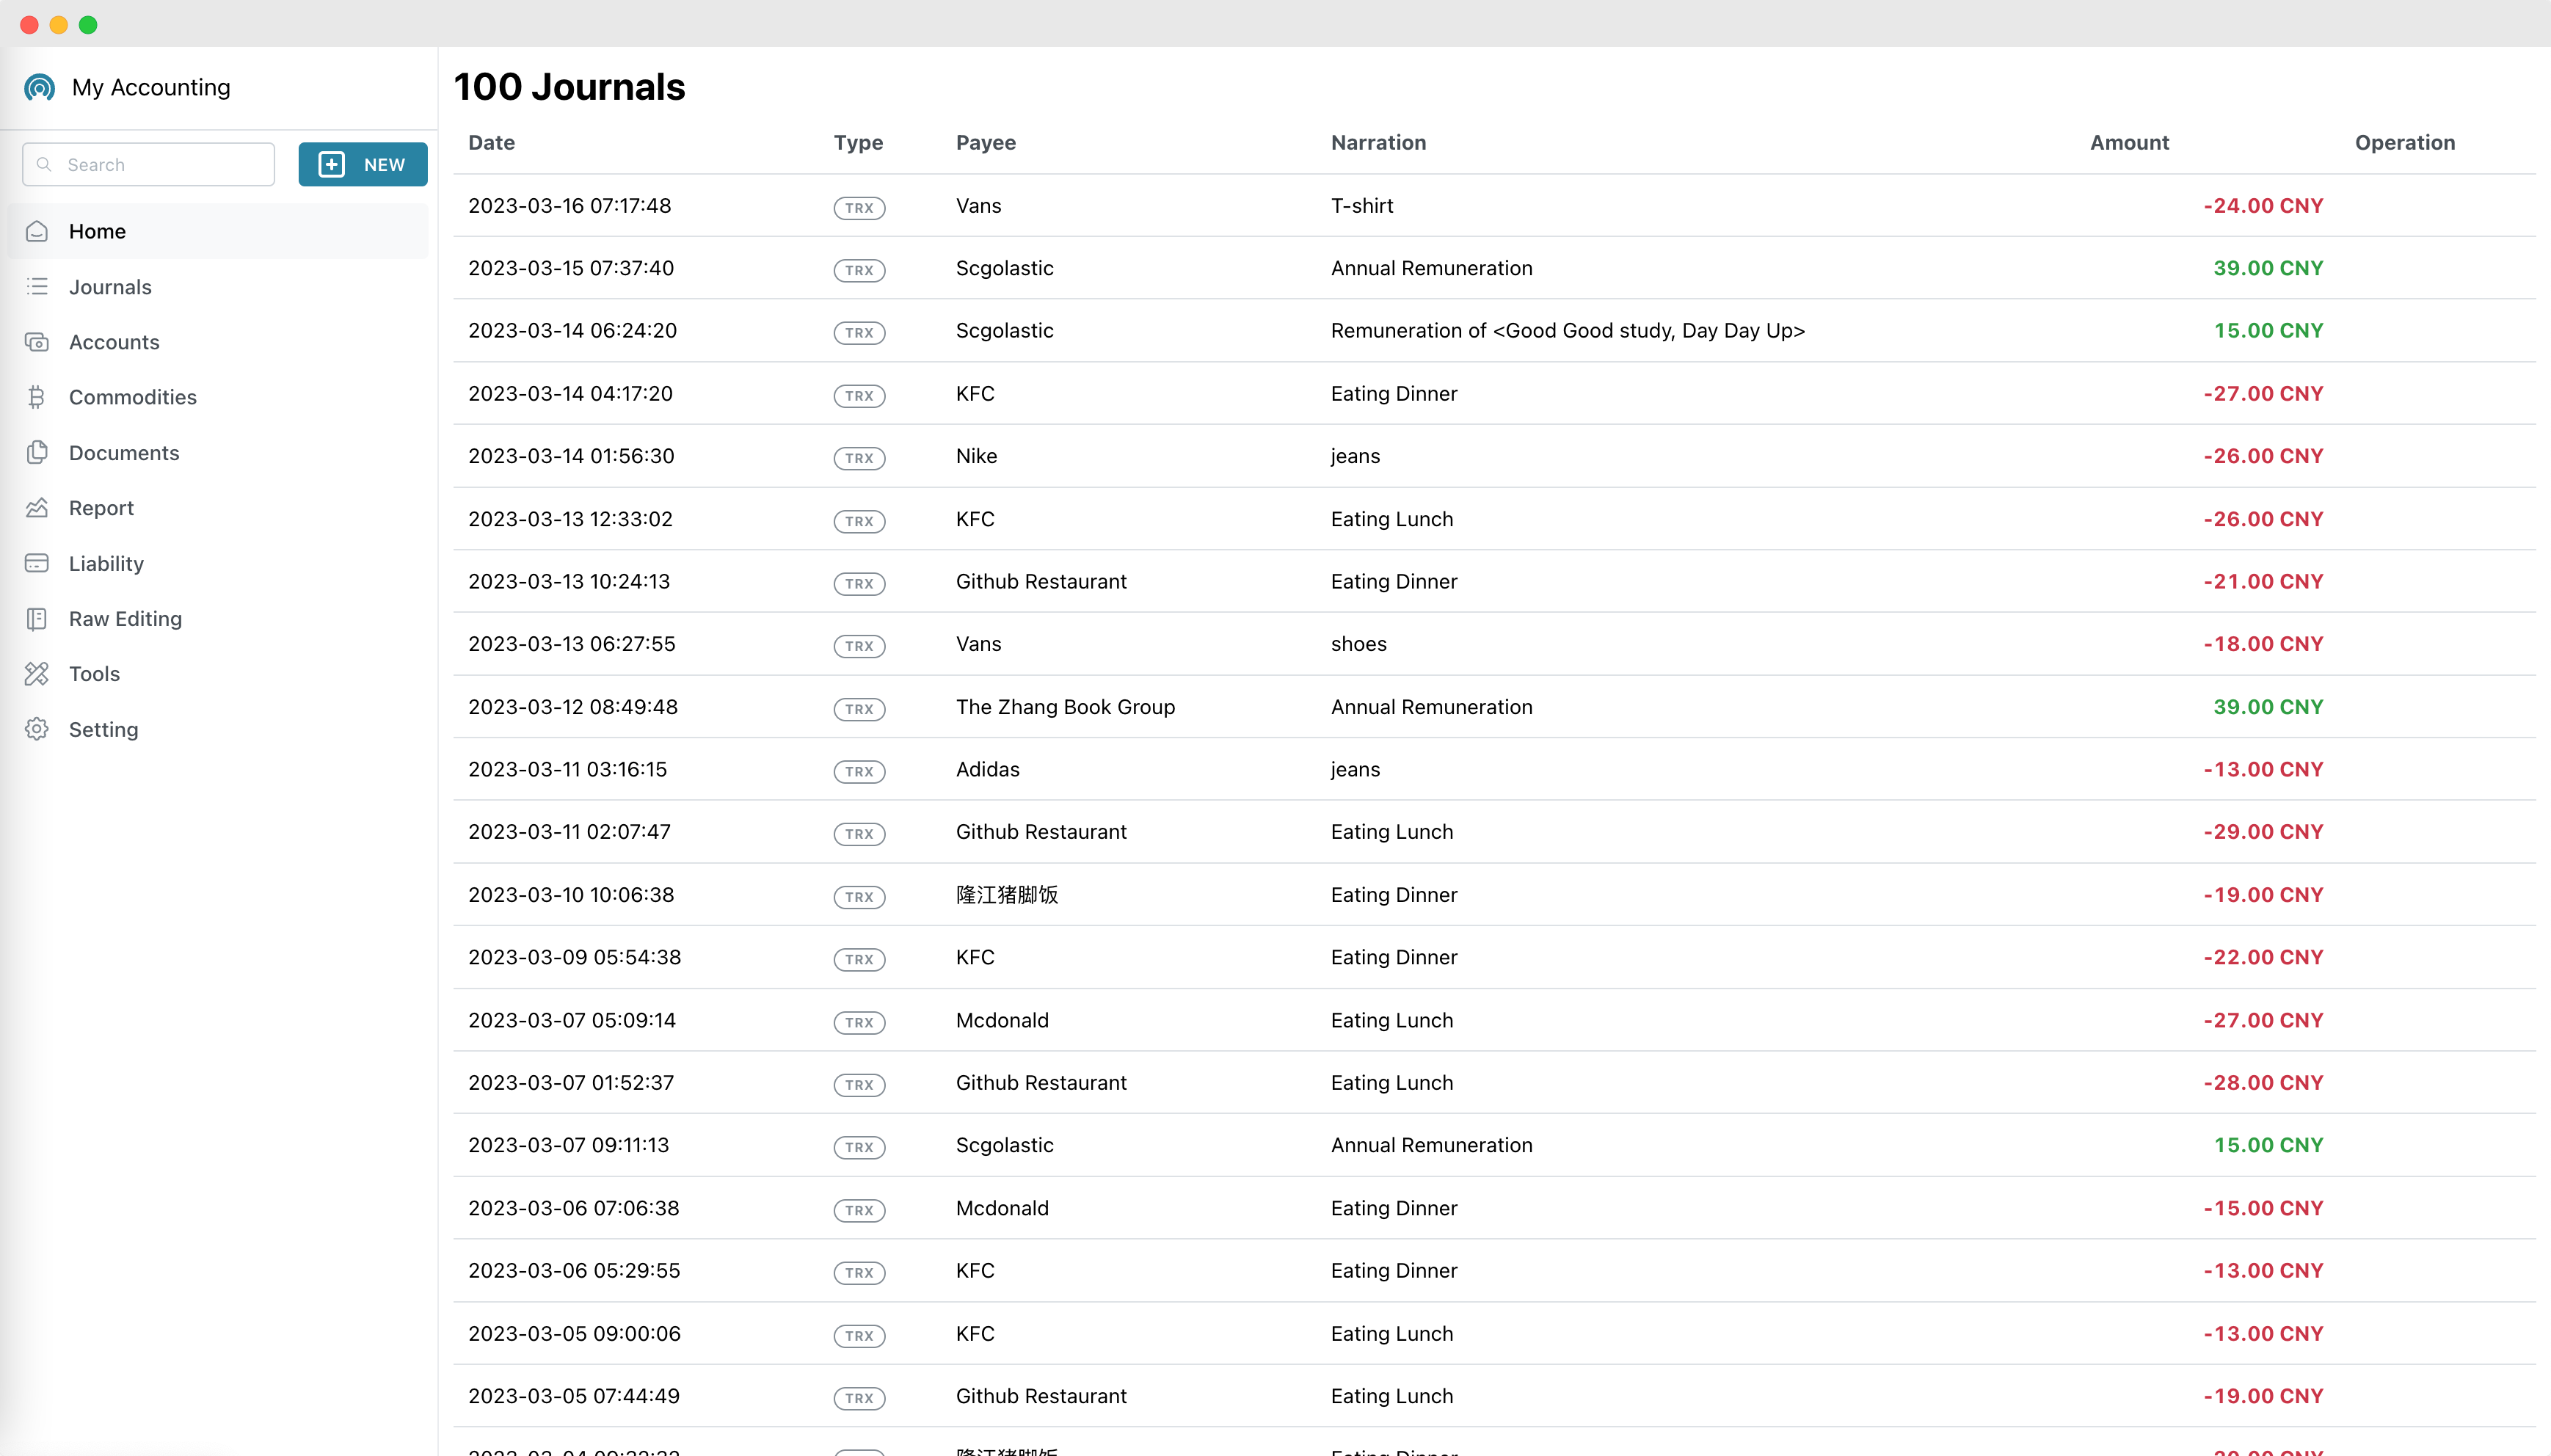Click The Zhang Book Group payee
Screen dimensions: 2551x1456
click(1065, 707)
